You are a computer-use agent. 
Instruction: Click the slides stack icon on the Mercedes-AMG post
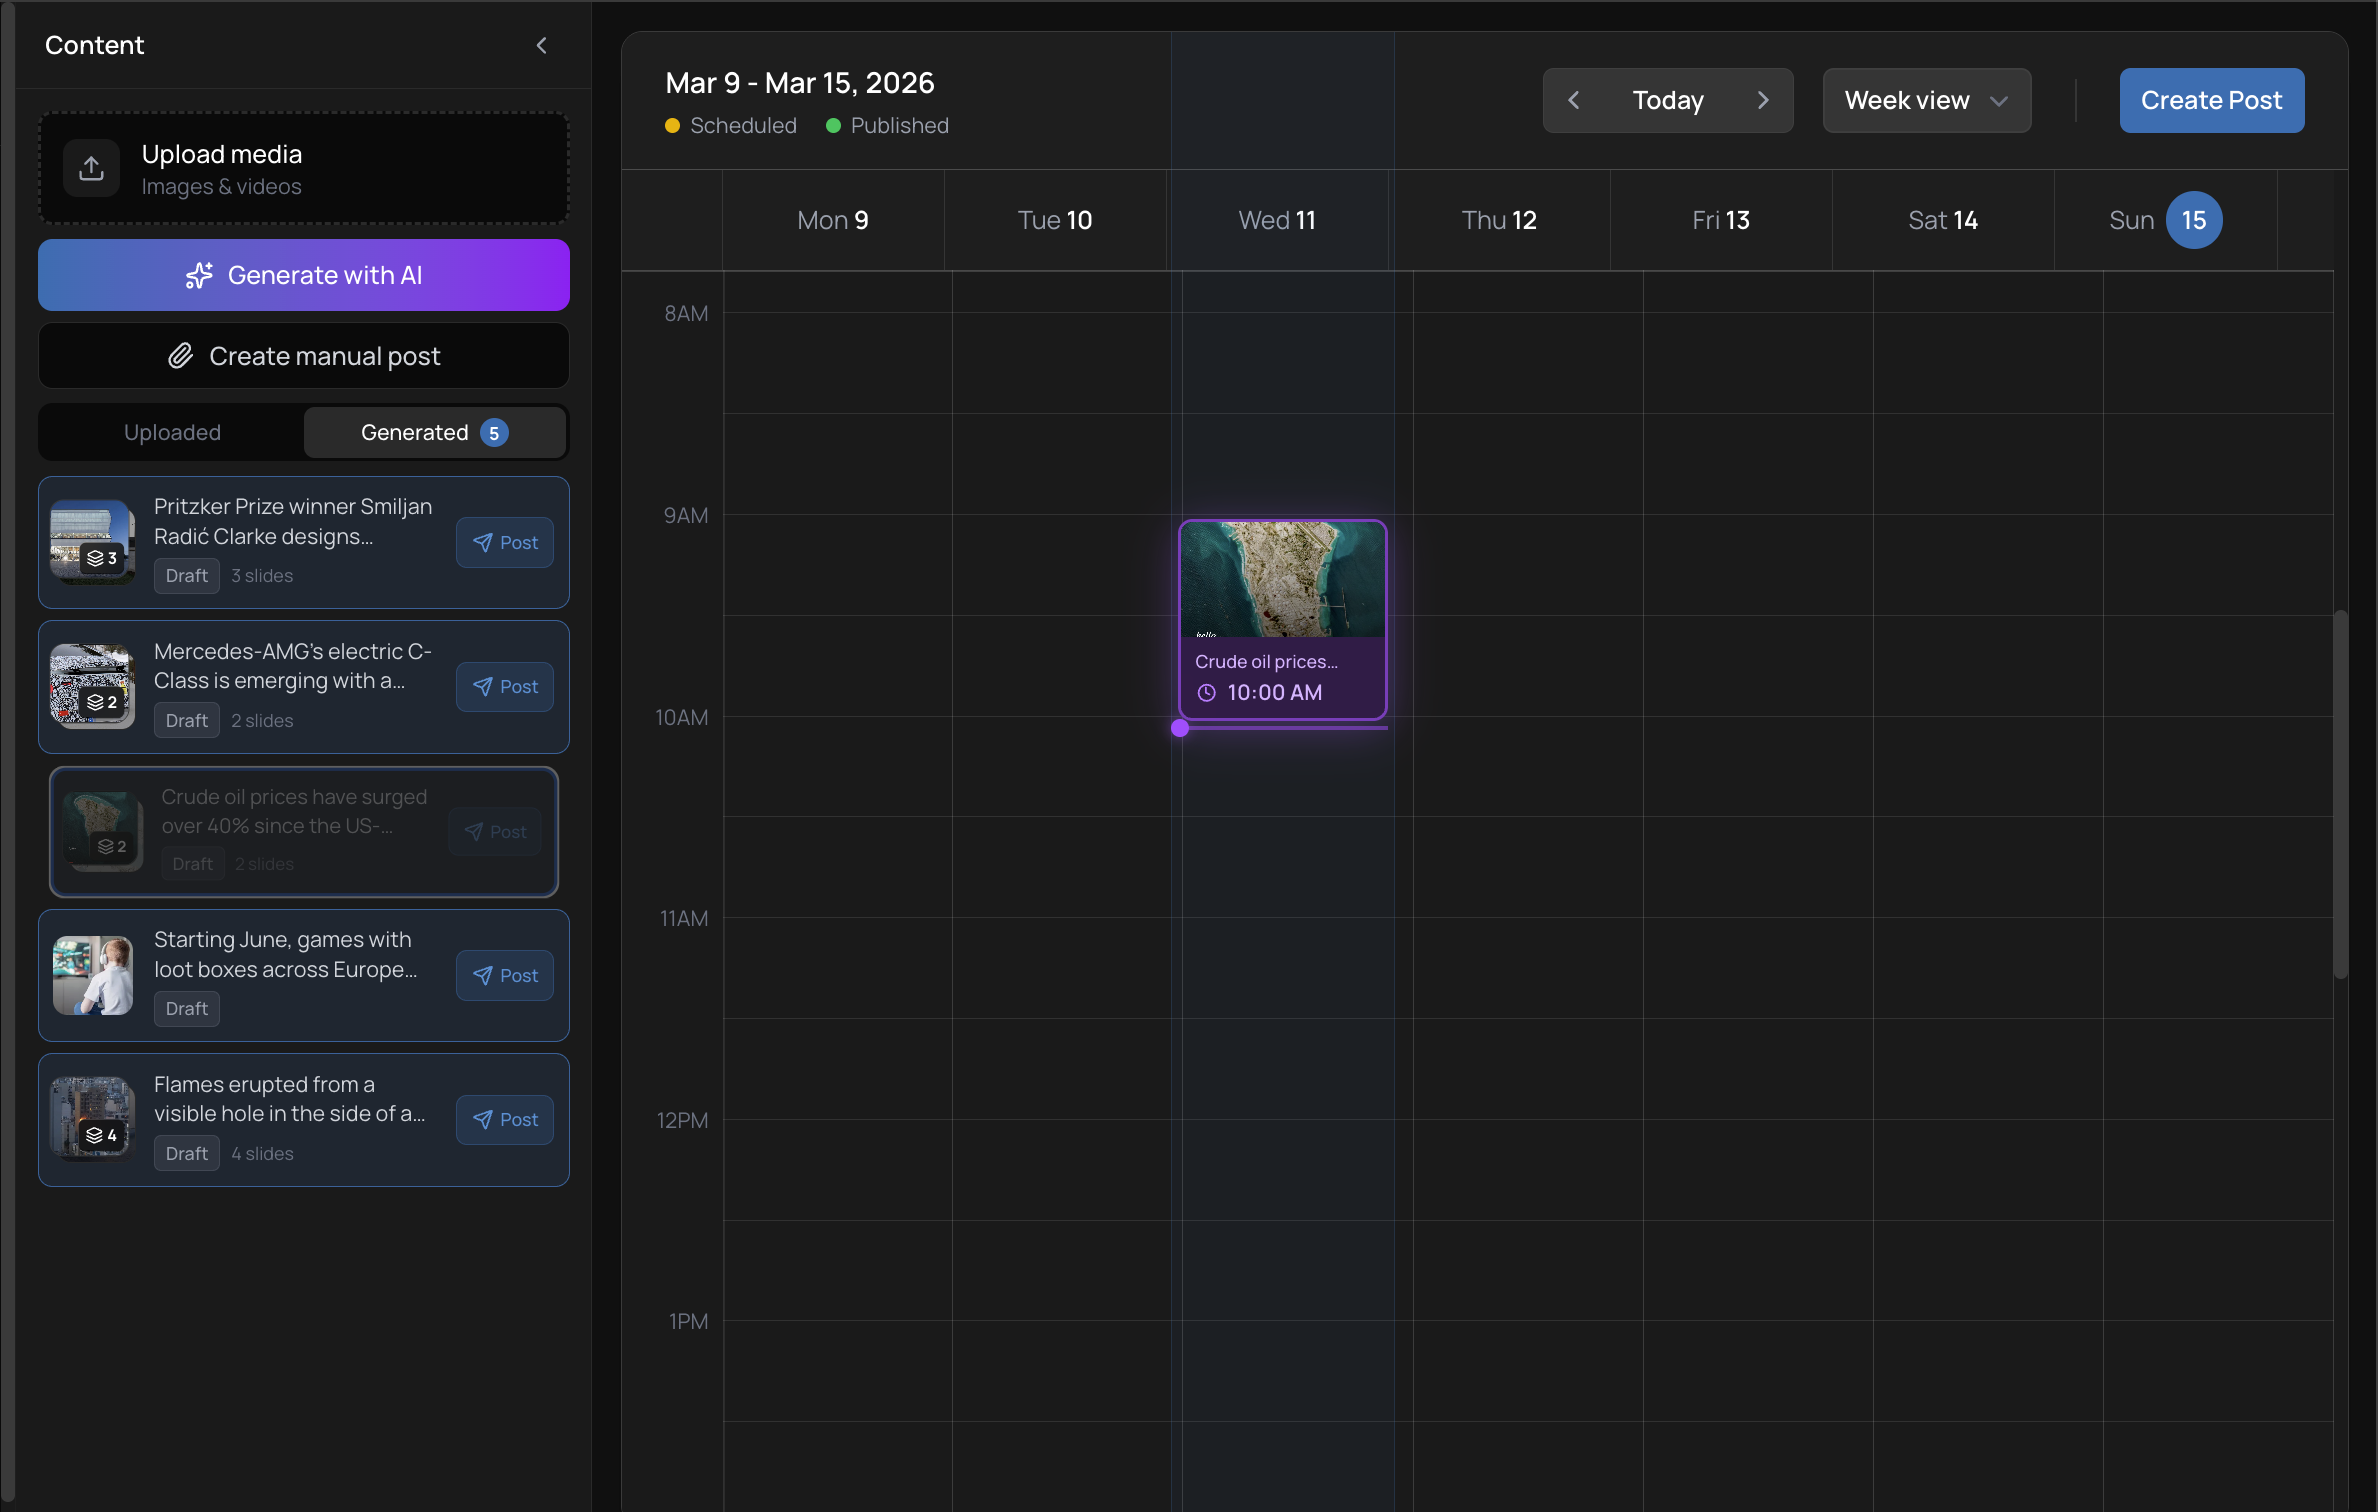[x=94, y=700]
